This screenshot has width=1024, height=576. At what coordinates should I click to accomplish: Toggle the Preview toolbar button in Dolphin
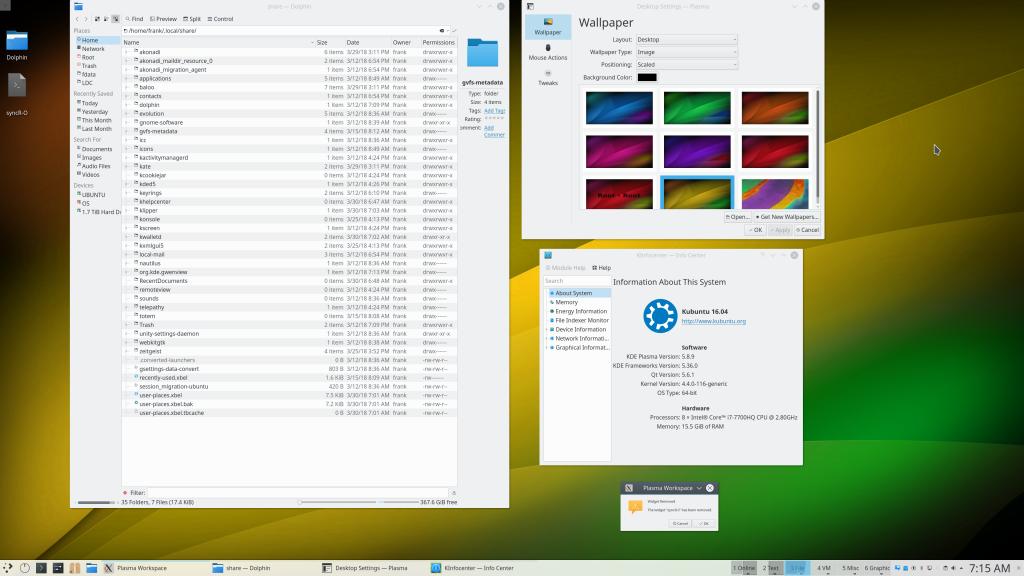(x=163, y=19)
